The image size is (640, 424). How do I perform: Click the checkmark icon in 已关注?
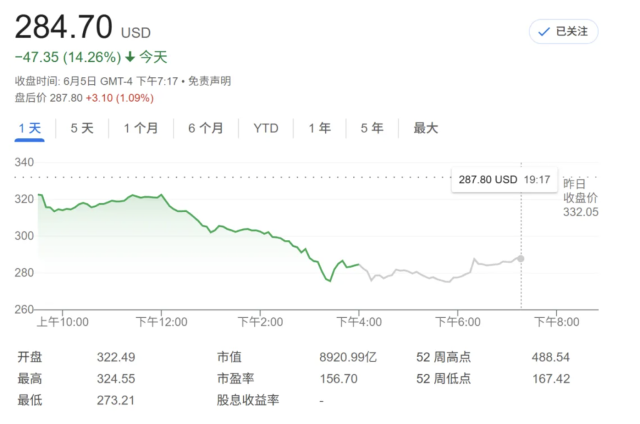point(544,32)
